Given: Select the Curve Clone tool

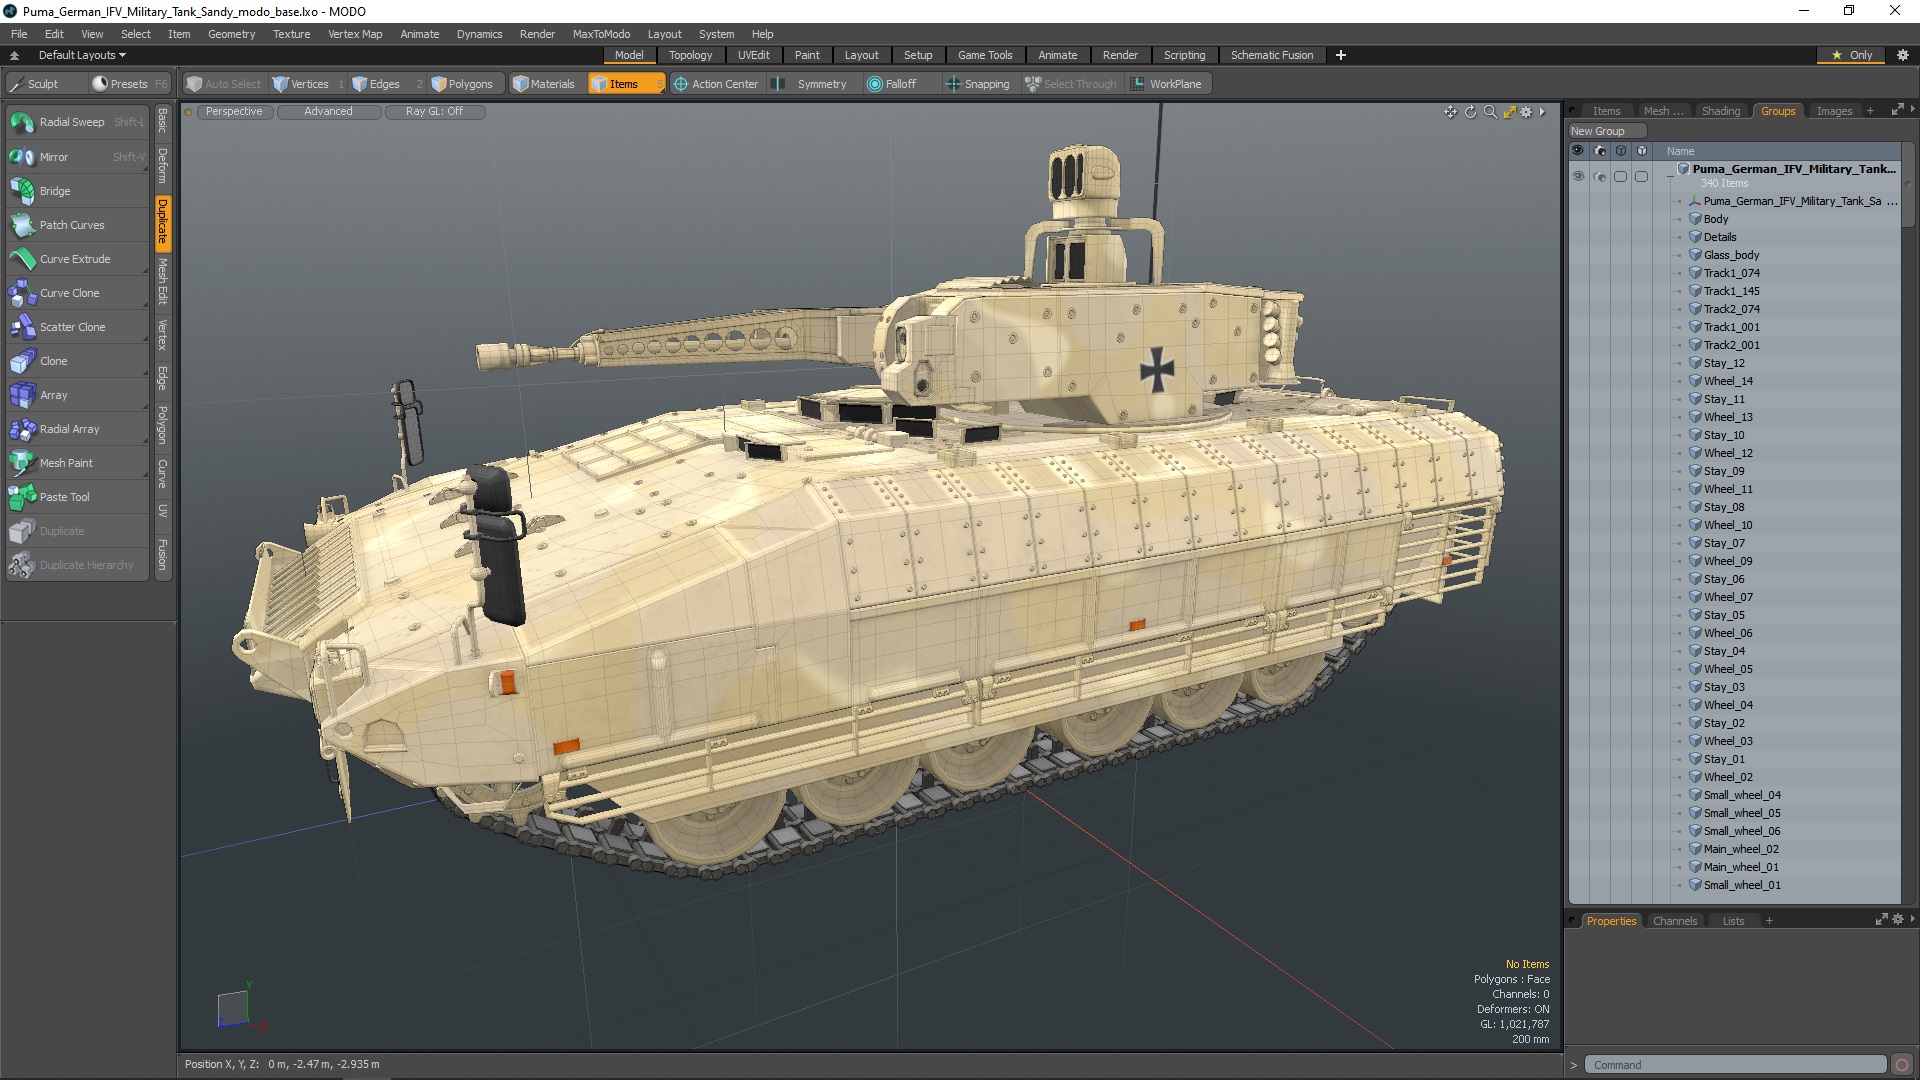Looking at the screenshot, I should [77, 293].
